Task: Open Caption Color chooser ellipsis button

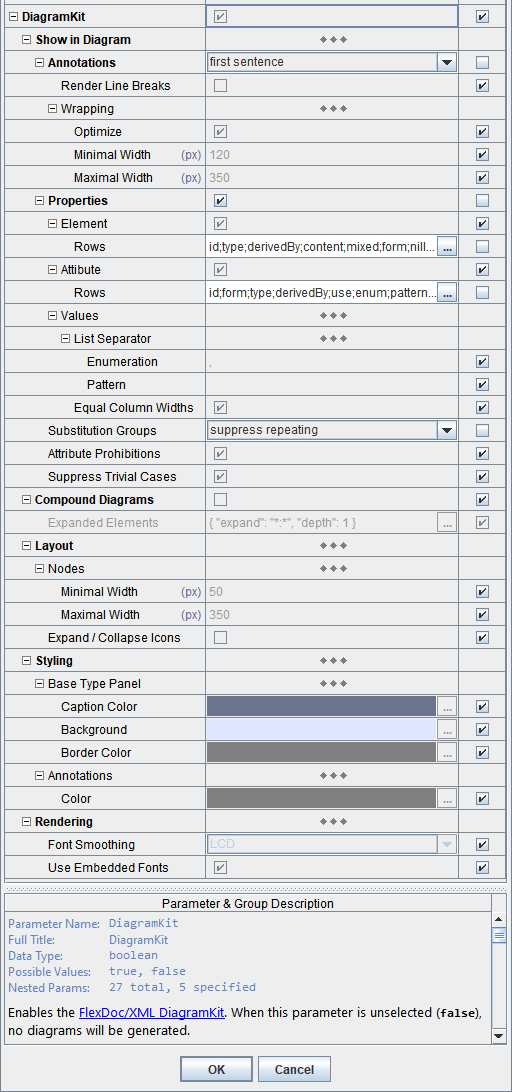Action: click(x=447, y=707)
